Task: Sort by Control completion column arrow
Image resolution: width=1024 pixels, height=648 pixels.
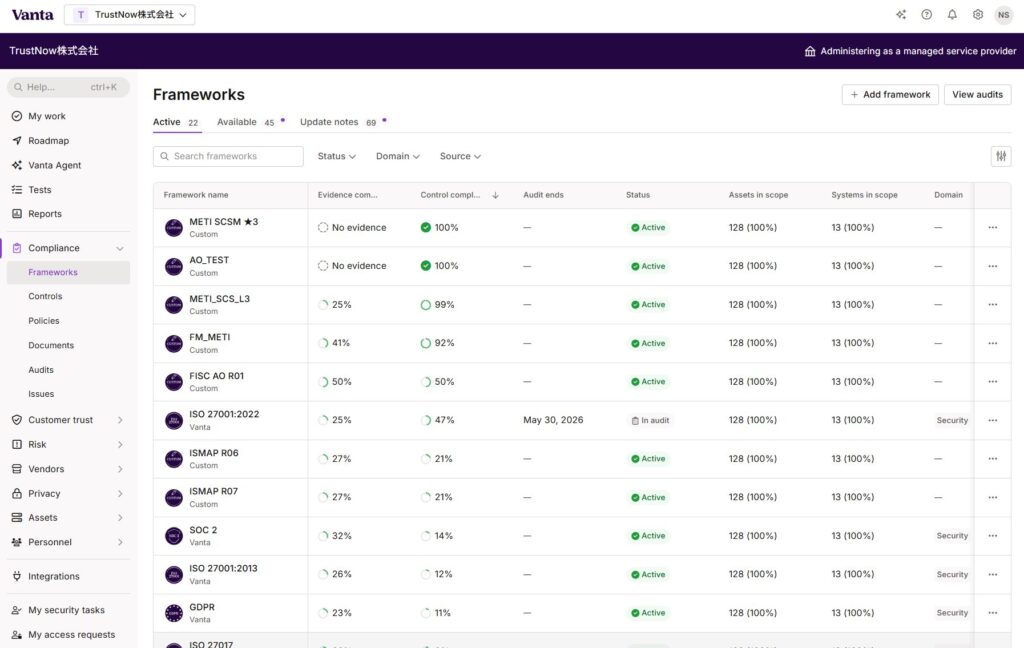Action: click(x=495, y=195)
